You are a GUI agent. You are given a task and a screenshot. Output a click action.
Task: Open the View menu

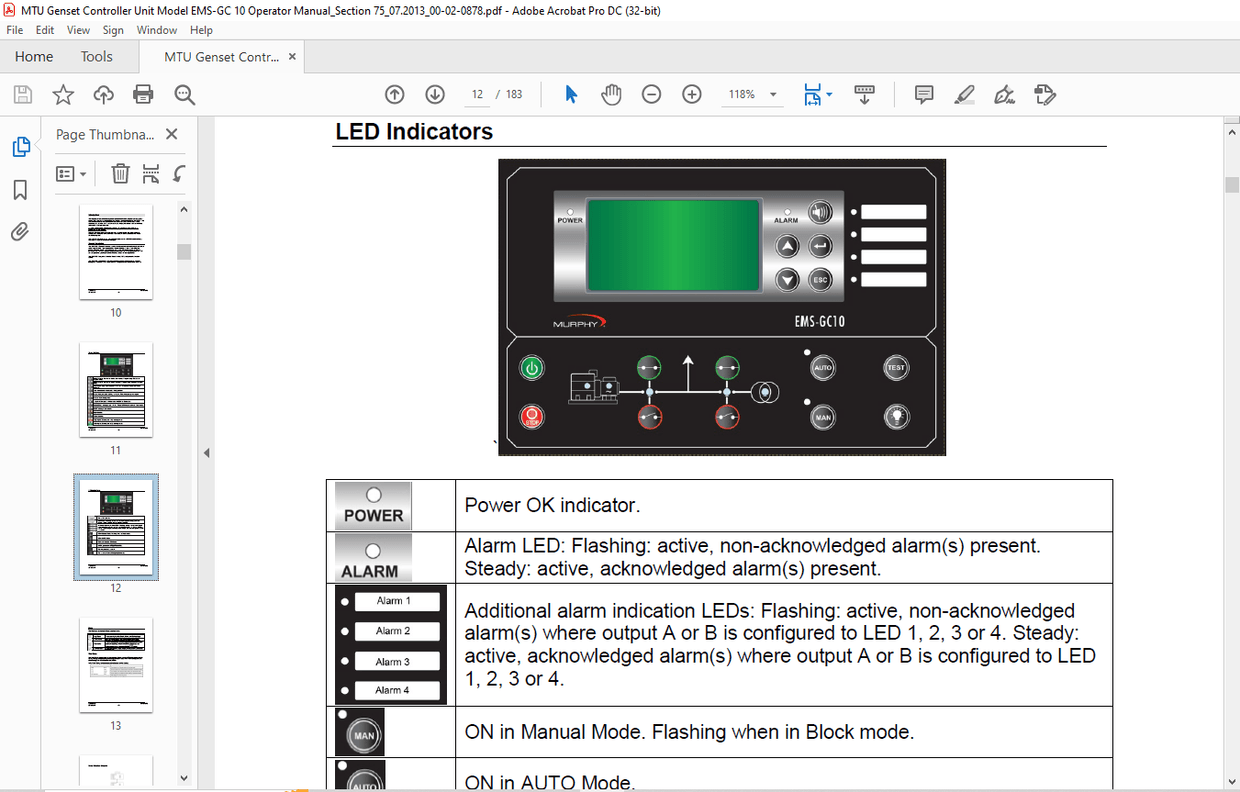tap(78, 30)
